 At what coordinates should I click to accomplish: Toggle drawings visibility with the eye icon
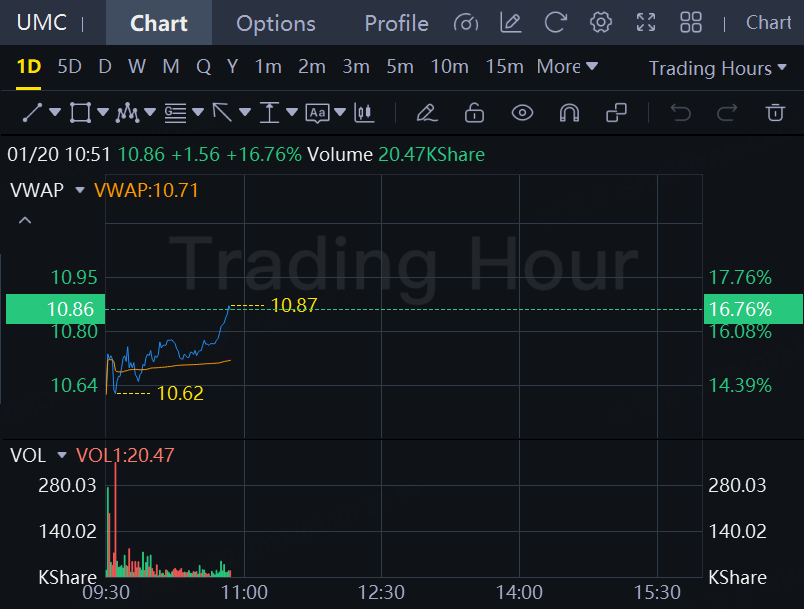coord(522,113)
